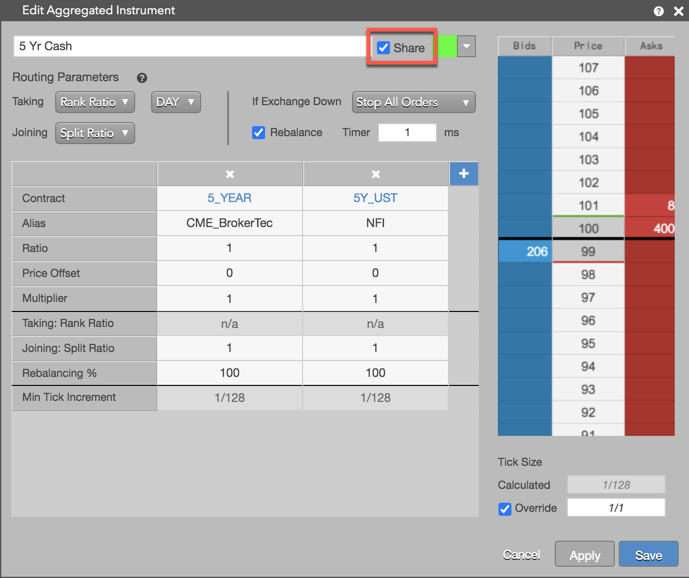
Task: Open the color picker dropdown arrow
Action: (466, 46)
